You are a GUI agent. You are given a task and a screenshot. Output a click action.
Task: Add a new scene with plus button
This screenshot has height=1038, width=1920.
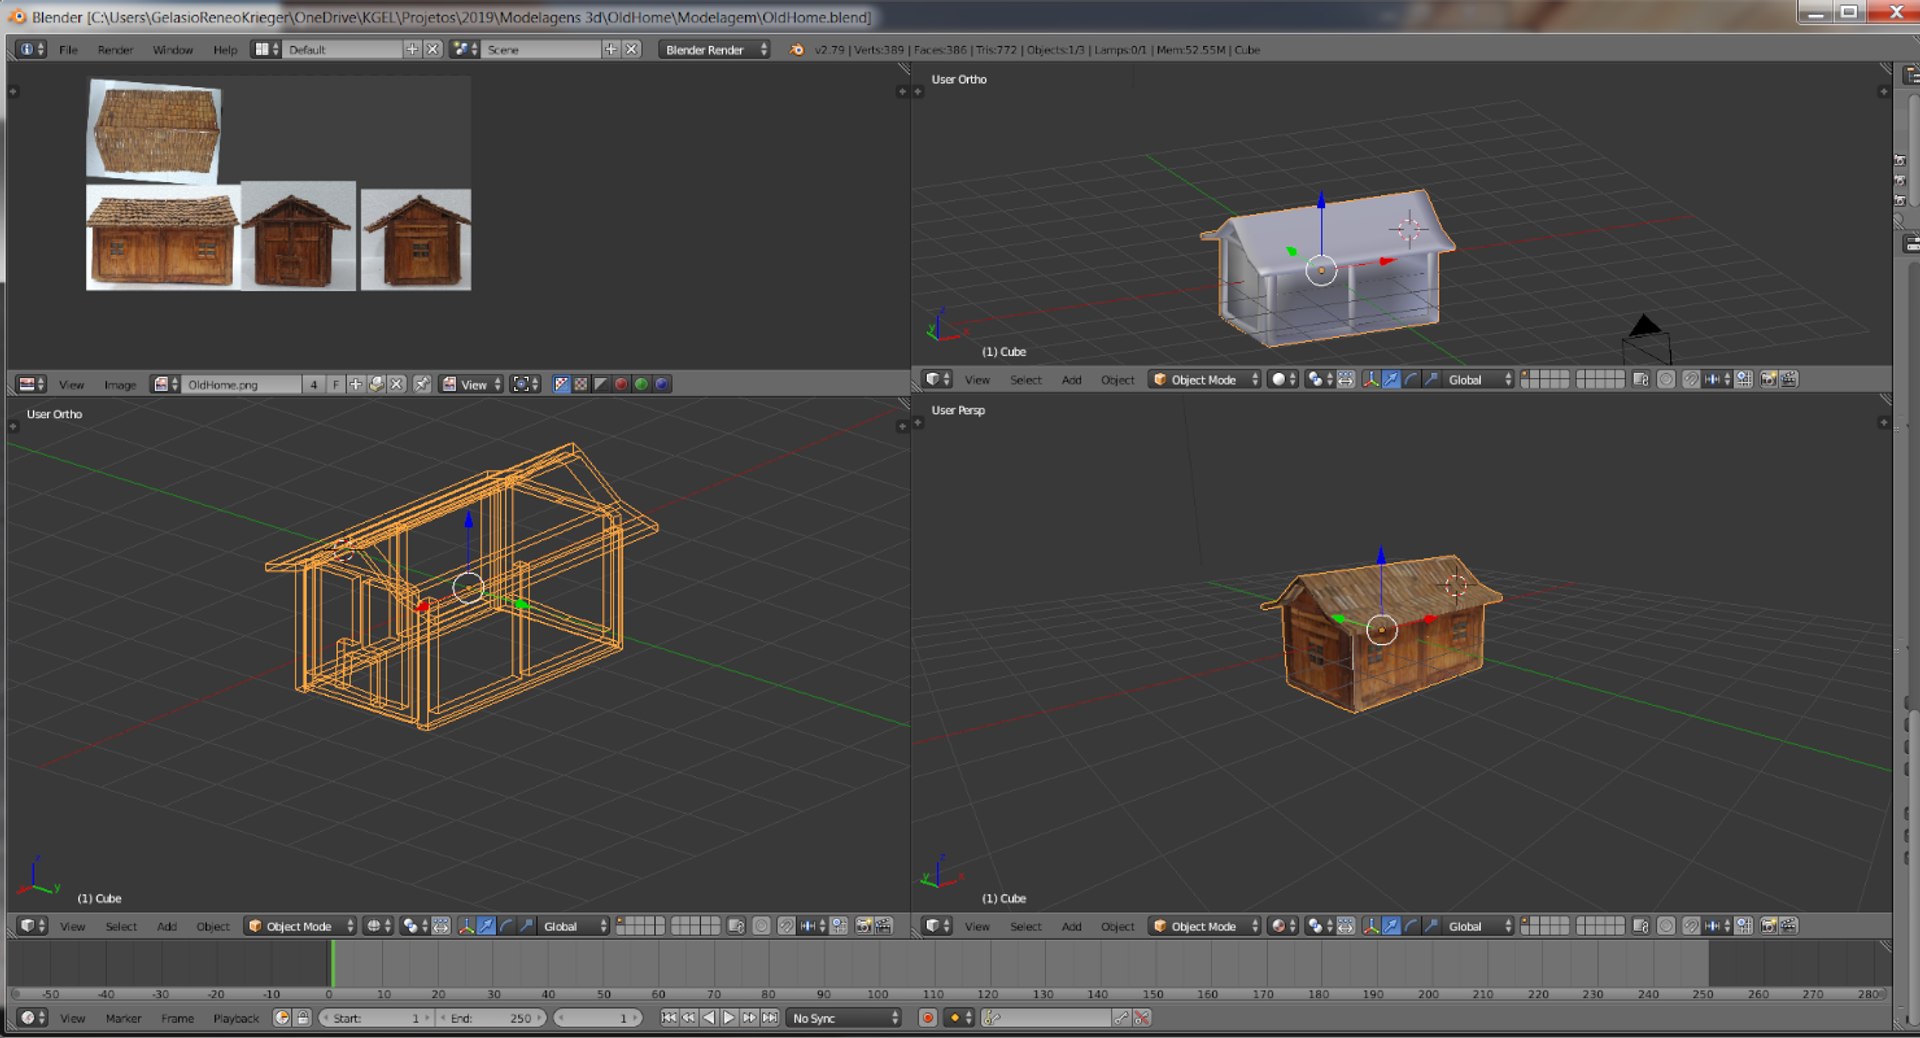(611, 49)
